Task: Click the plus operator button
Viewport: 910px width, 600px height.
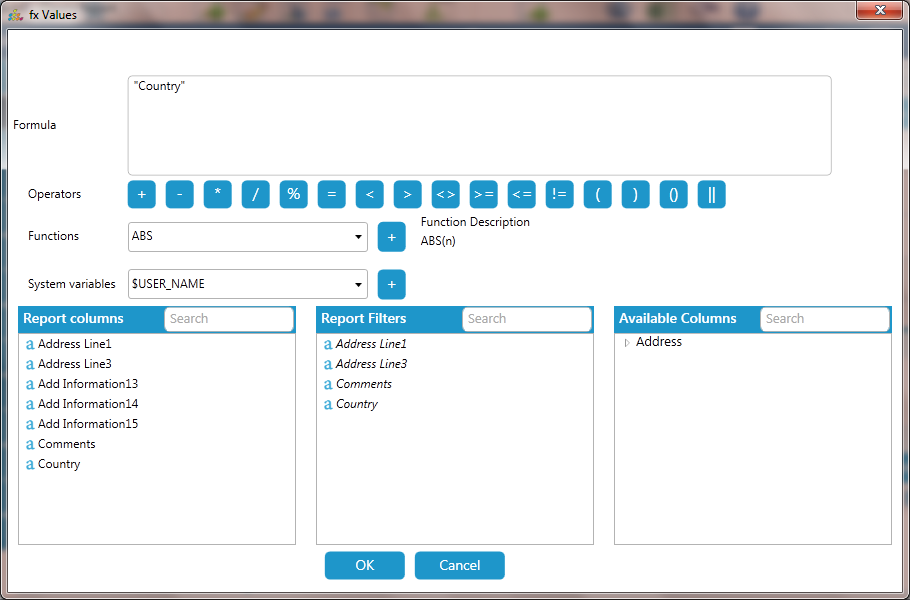Action: click(x=141, y=194)
